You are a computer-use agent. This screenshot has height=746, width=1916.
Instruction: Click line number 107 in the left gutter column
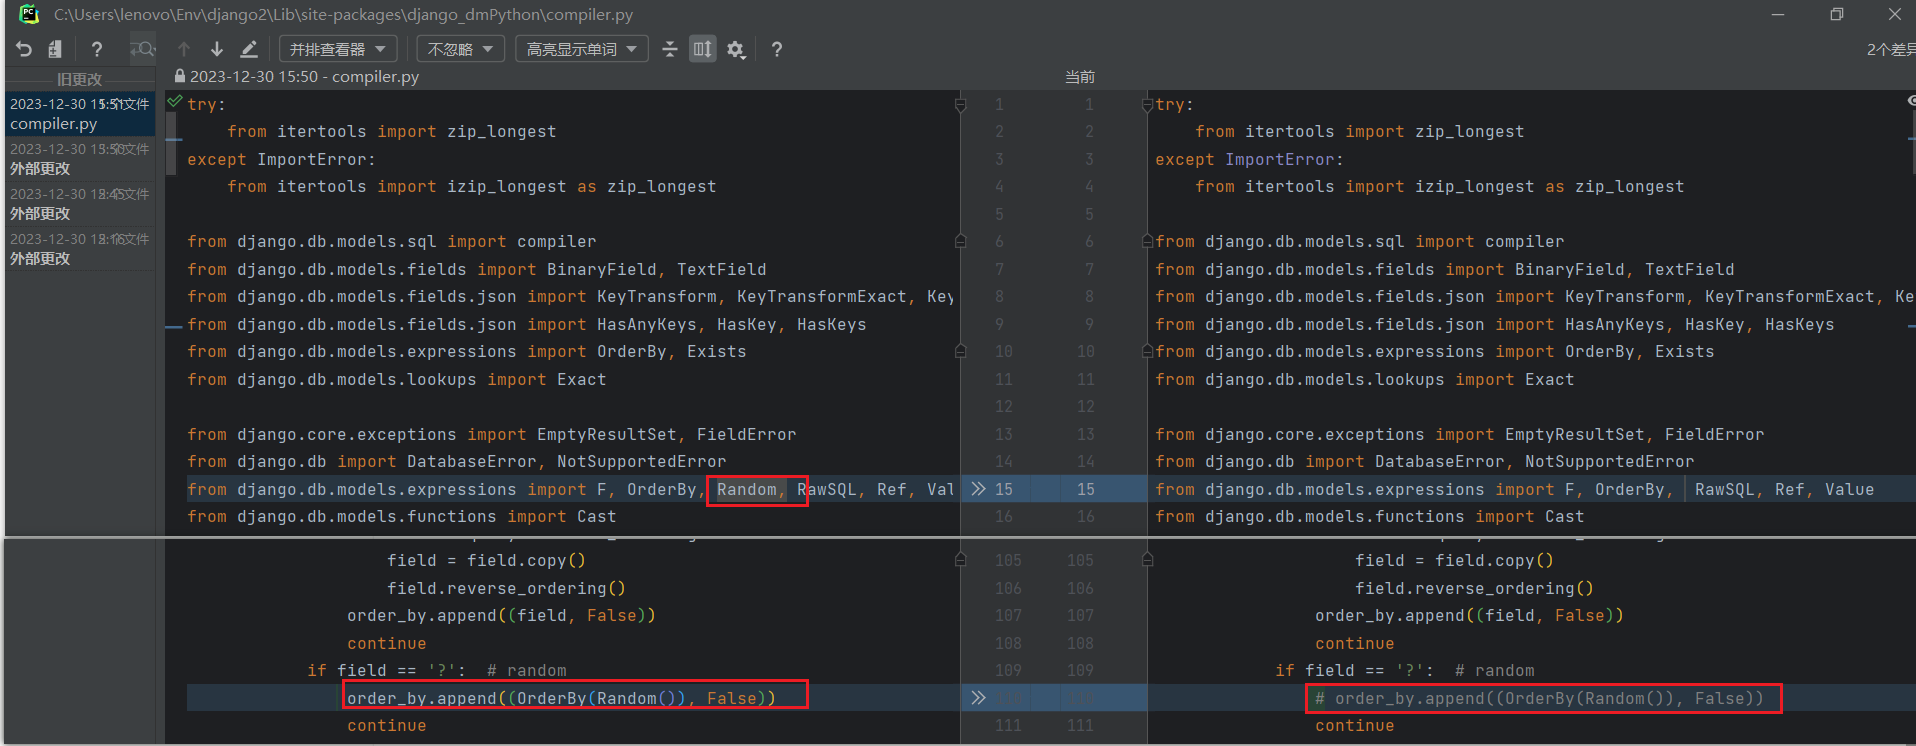click(x=1008, y=615)
